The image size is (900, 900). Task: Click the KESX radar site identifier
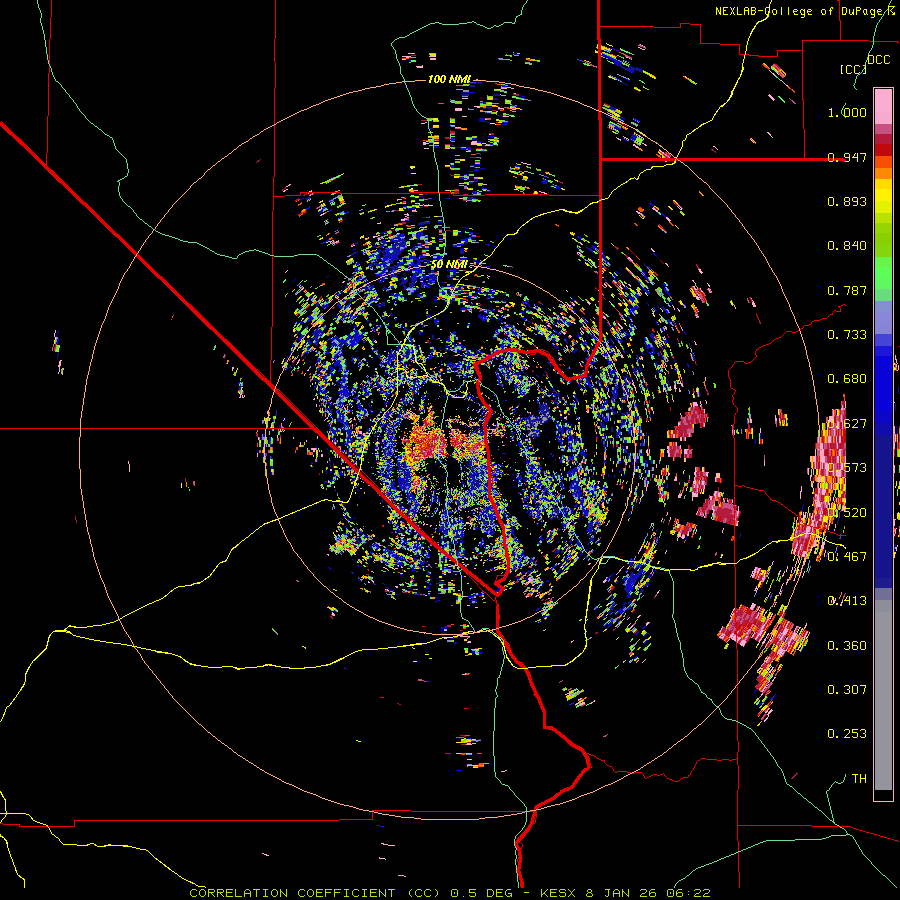(559, 893)
